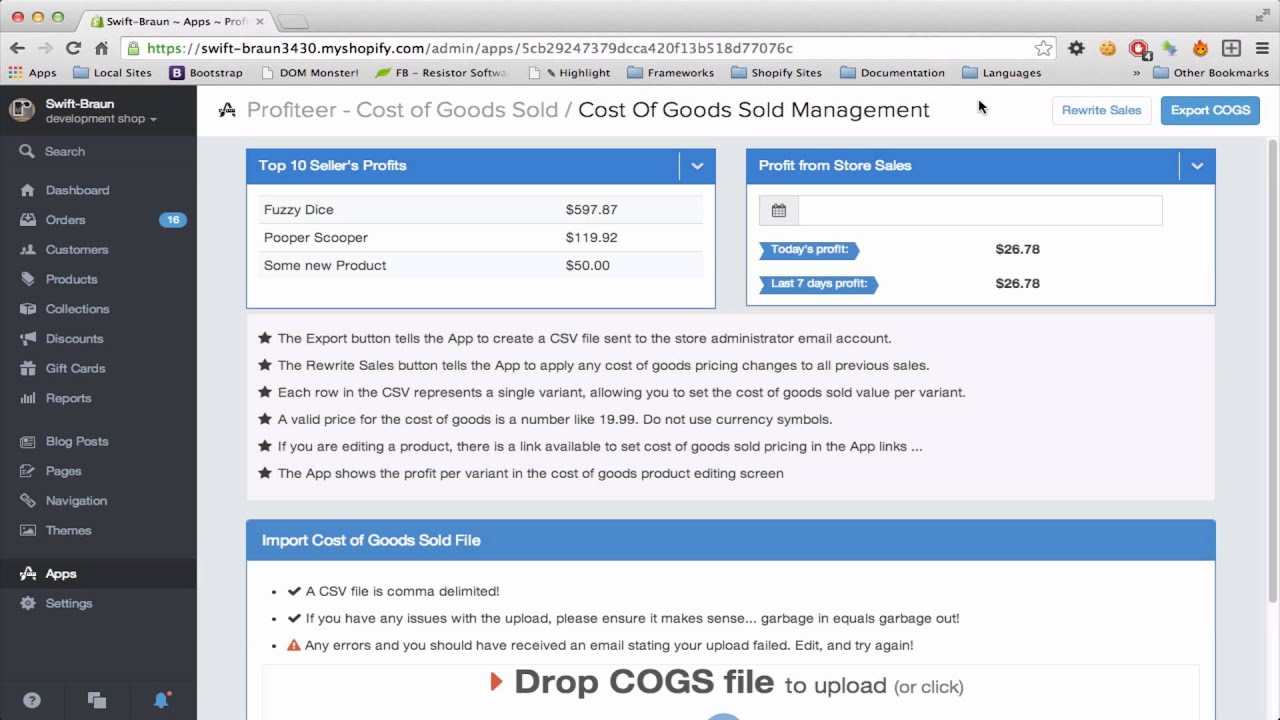Click the plus-box extension icon
This screenshot has height=720, width=1280.
[x=1231, y=48]
